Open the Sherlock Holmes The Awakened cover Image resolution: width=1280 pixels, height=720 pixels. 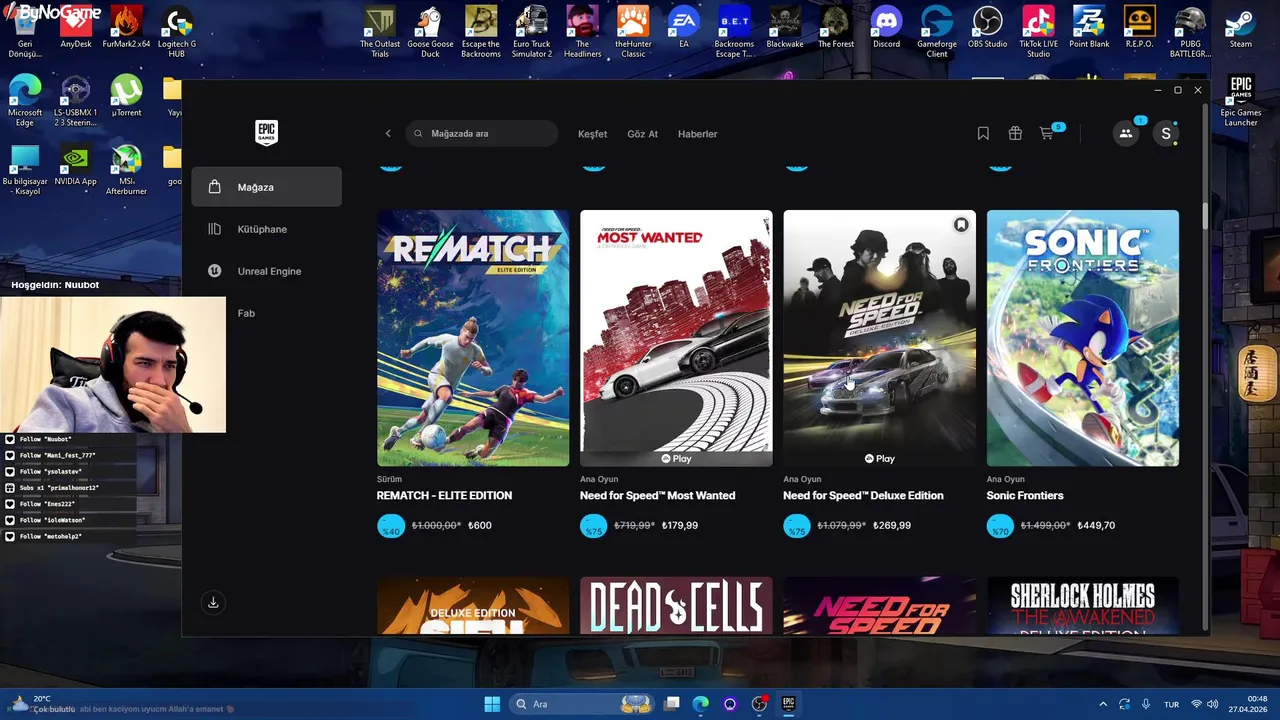pos(1083,606)
